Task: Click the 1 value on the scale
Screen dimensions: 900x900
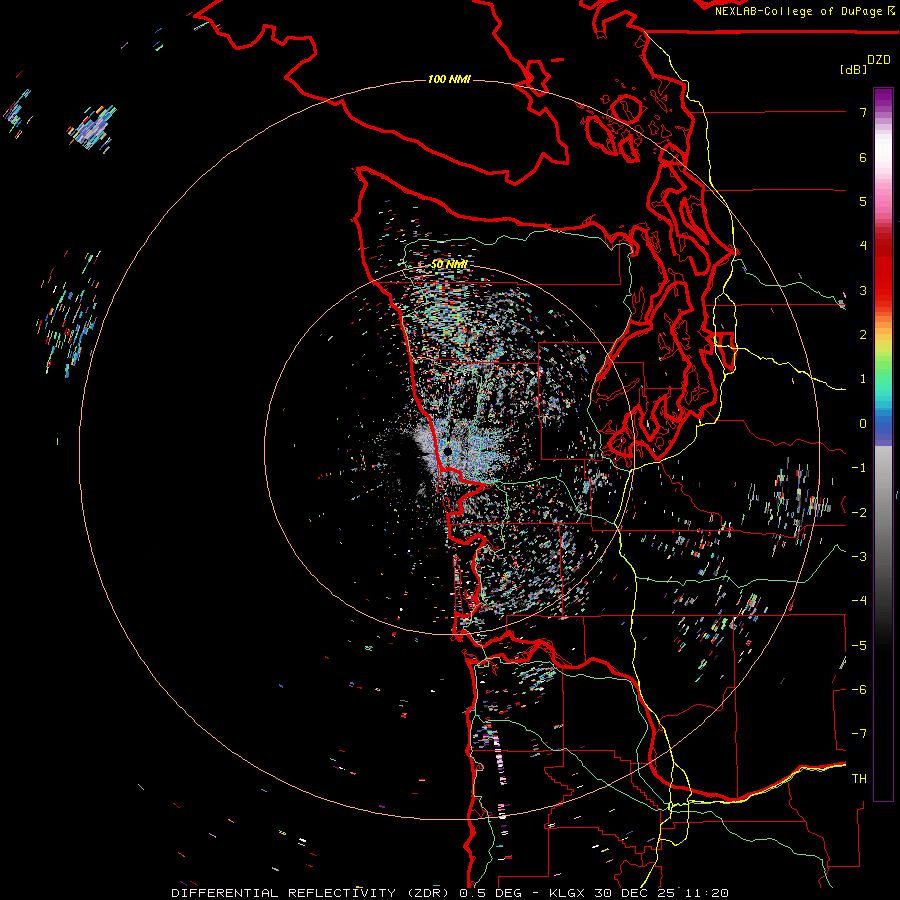Action: pyautogui.click(x=863, y=379)
